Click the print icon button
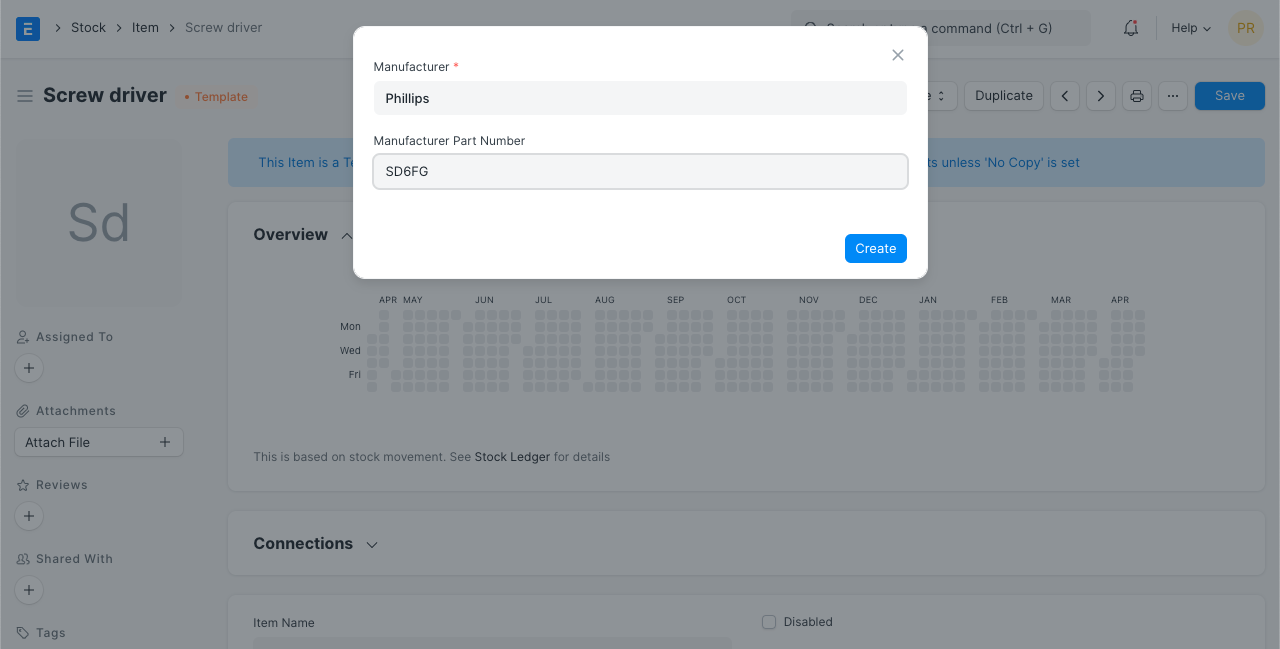The width and height of the screenshot is (1280, 649). (1137, 96)
